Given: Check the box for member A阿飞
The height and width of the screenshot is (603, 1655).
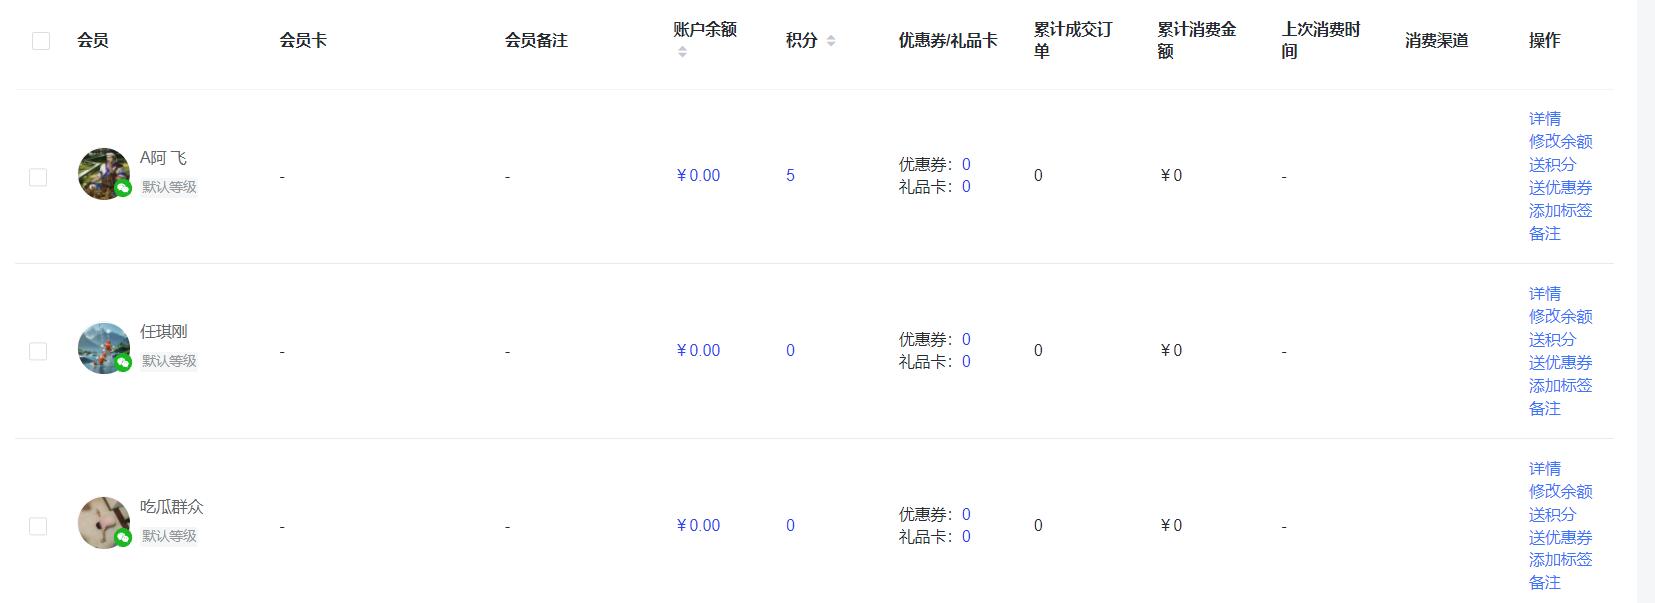Looking at the screenshot, I should tap(38, 177).
